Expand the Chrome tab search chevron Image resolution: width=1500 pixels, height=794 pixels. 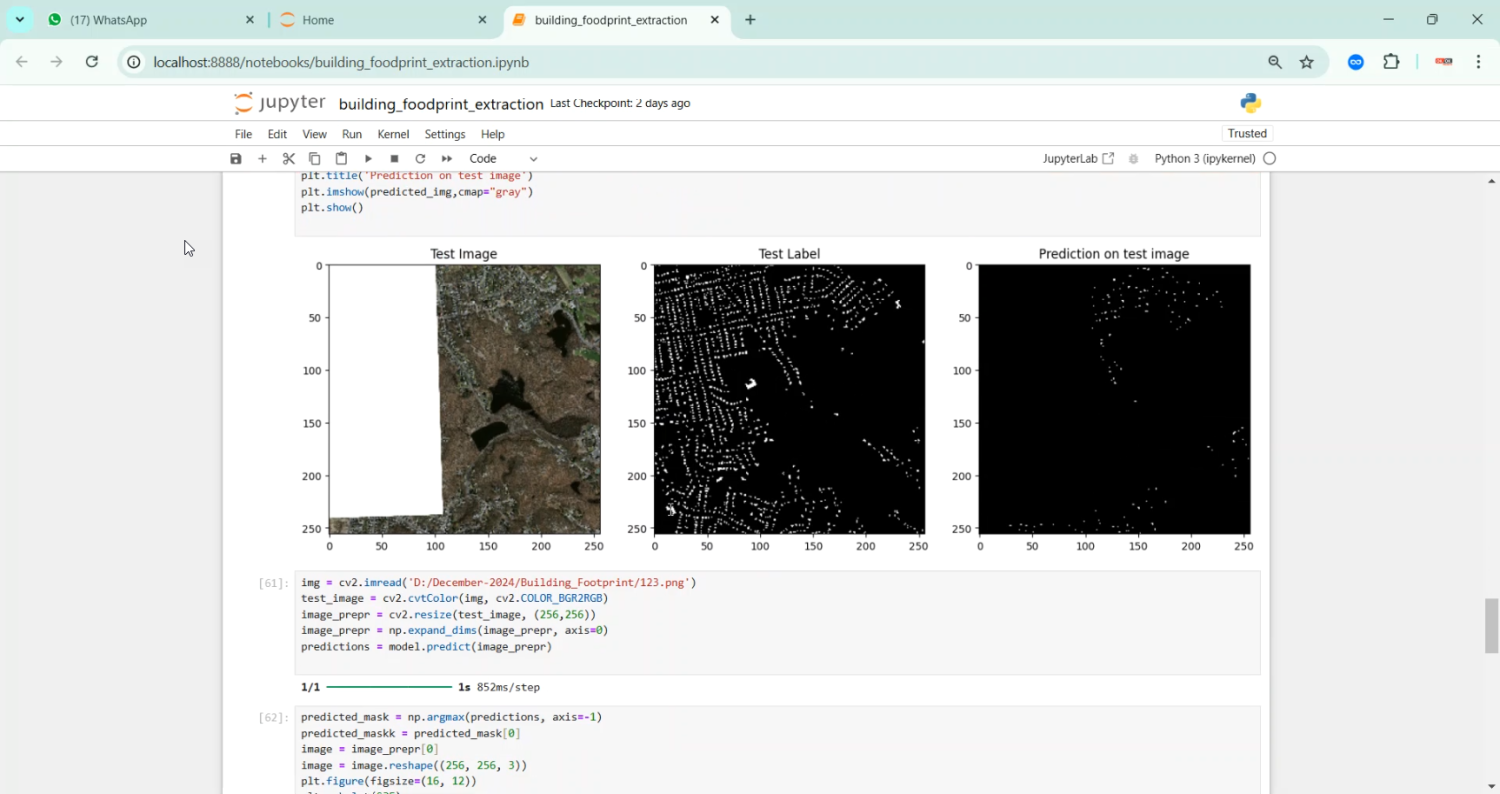[20, 20]
